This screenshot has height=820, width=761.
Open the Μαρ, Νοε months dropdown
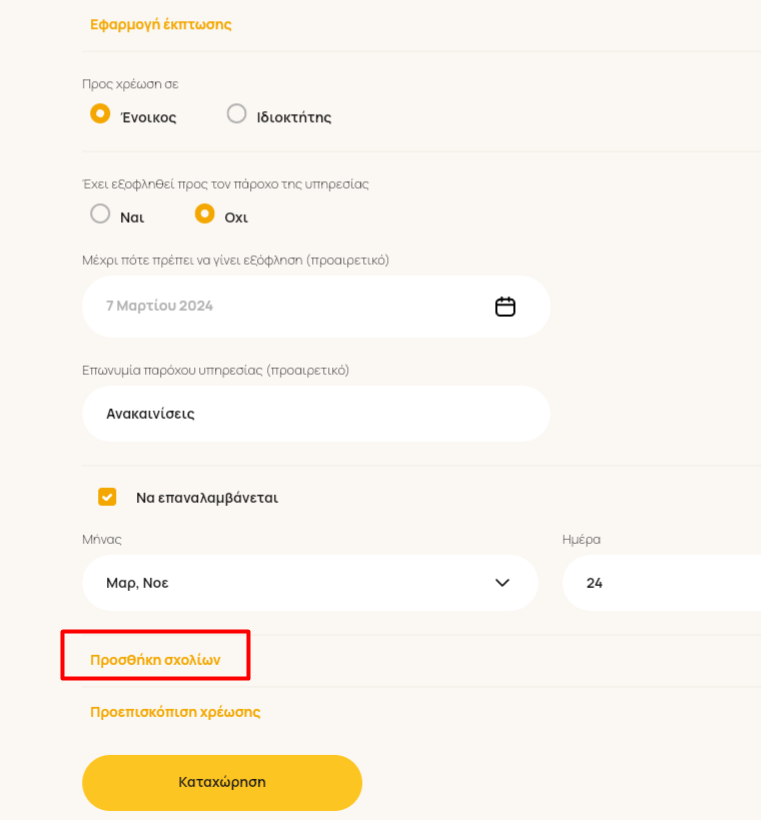310,583
